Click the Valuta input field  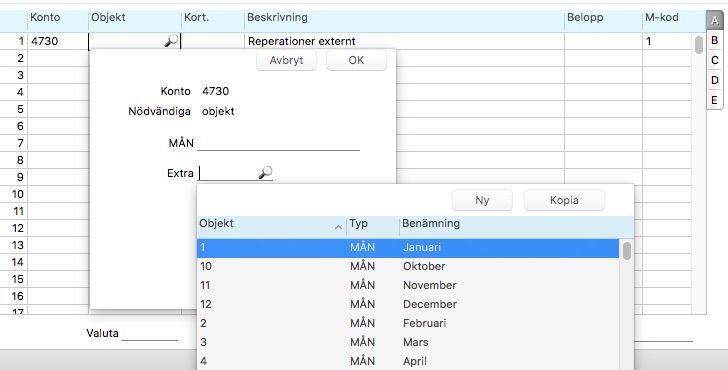pos(150,333)
